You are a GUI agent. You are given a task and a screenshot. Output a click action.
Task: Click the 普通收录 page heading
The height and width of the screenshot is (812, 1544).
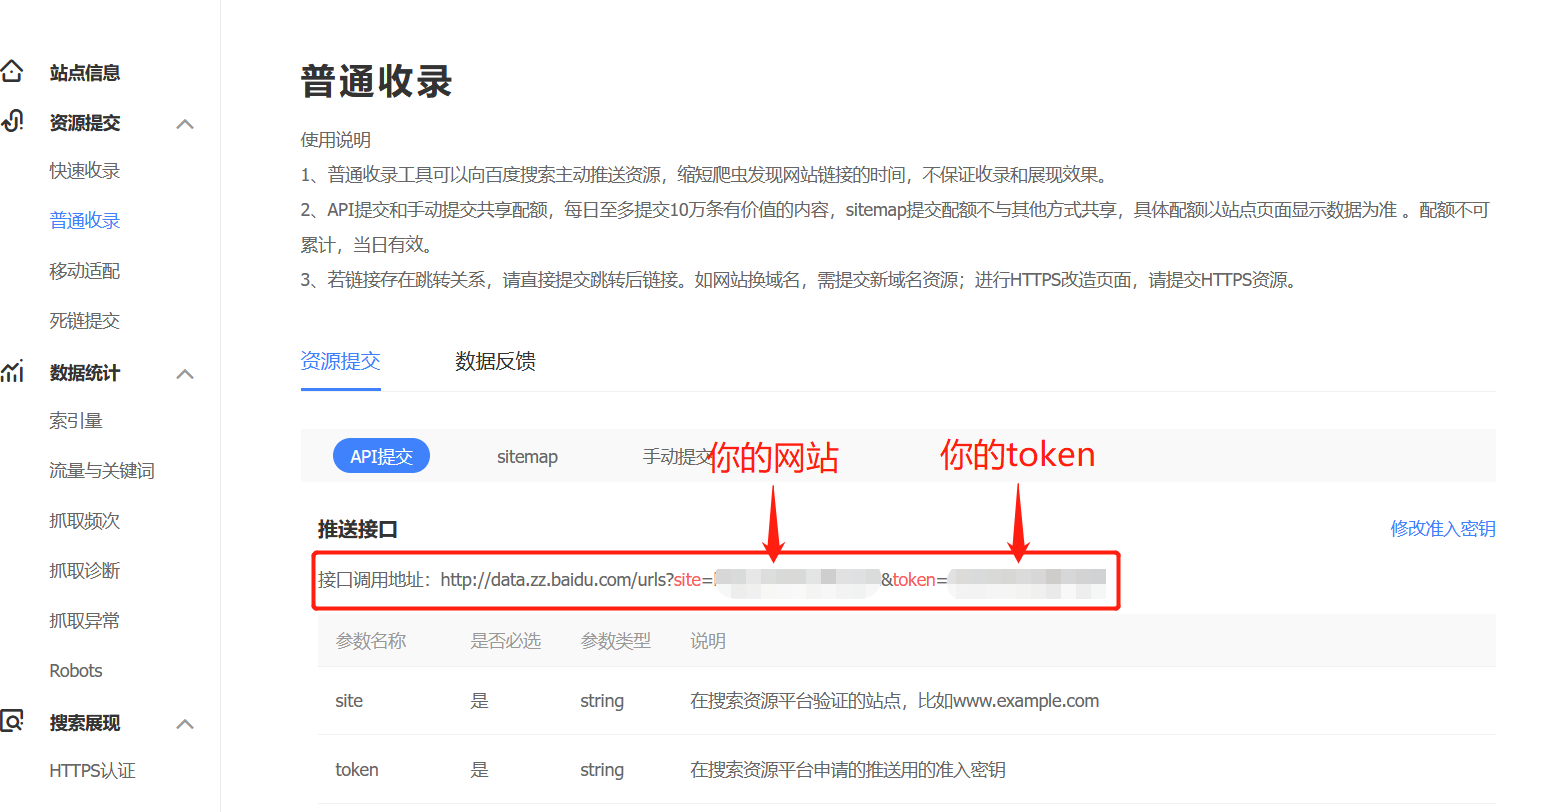tap(377, 82)
